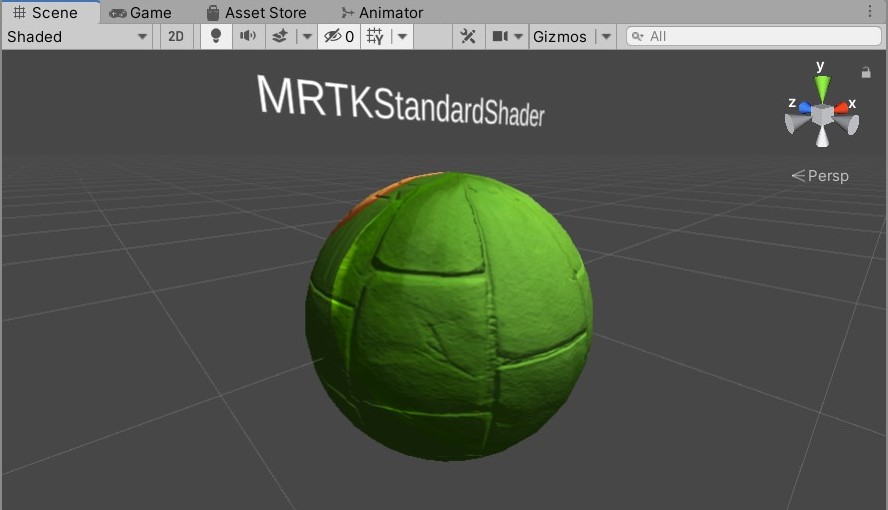Viewport: 888px width, 510px height.
Task: Open scene camera settings icon
Action: tap(500, 37)
